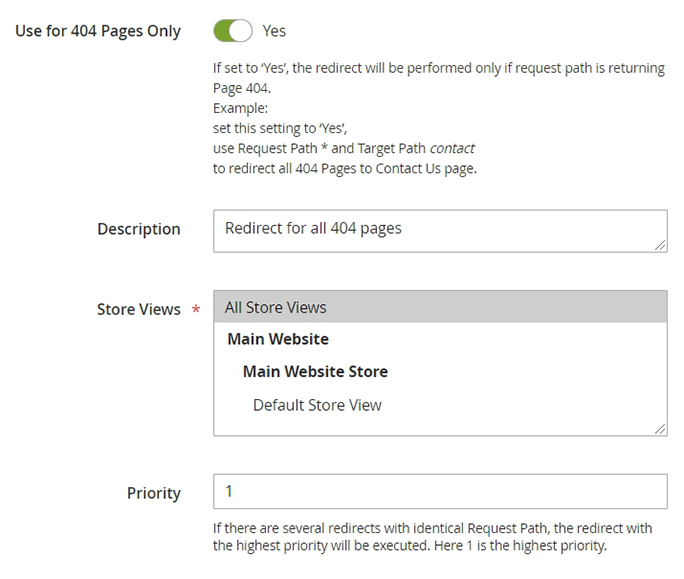Grab the Description field resize handle
This screenshot has width=684, height=579.
point(661,244)
